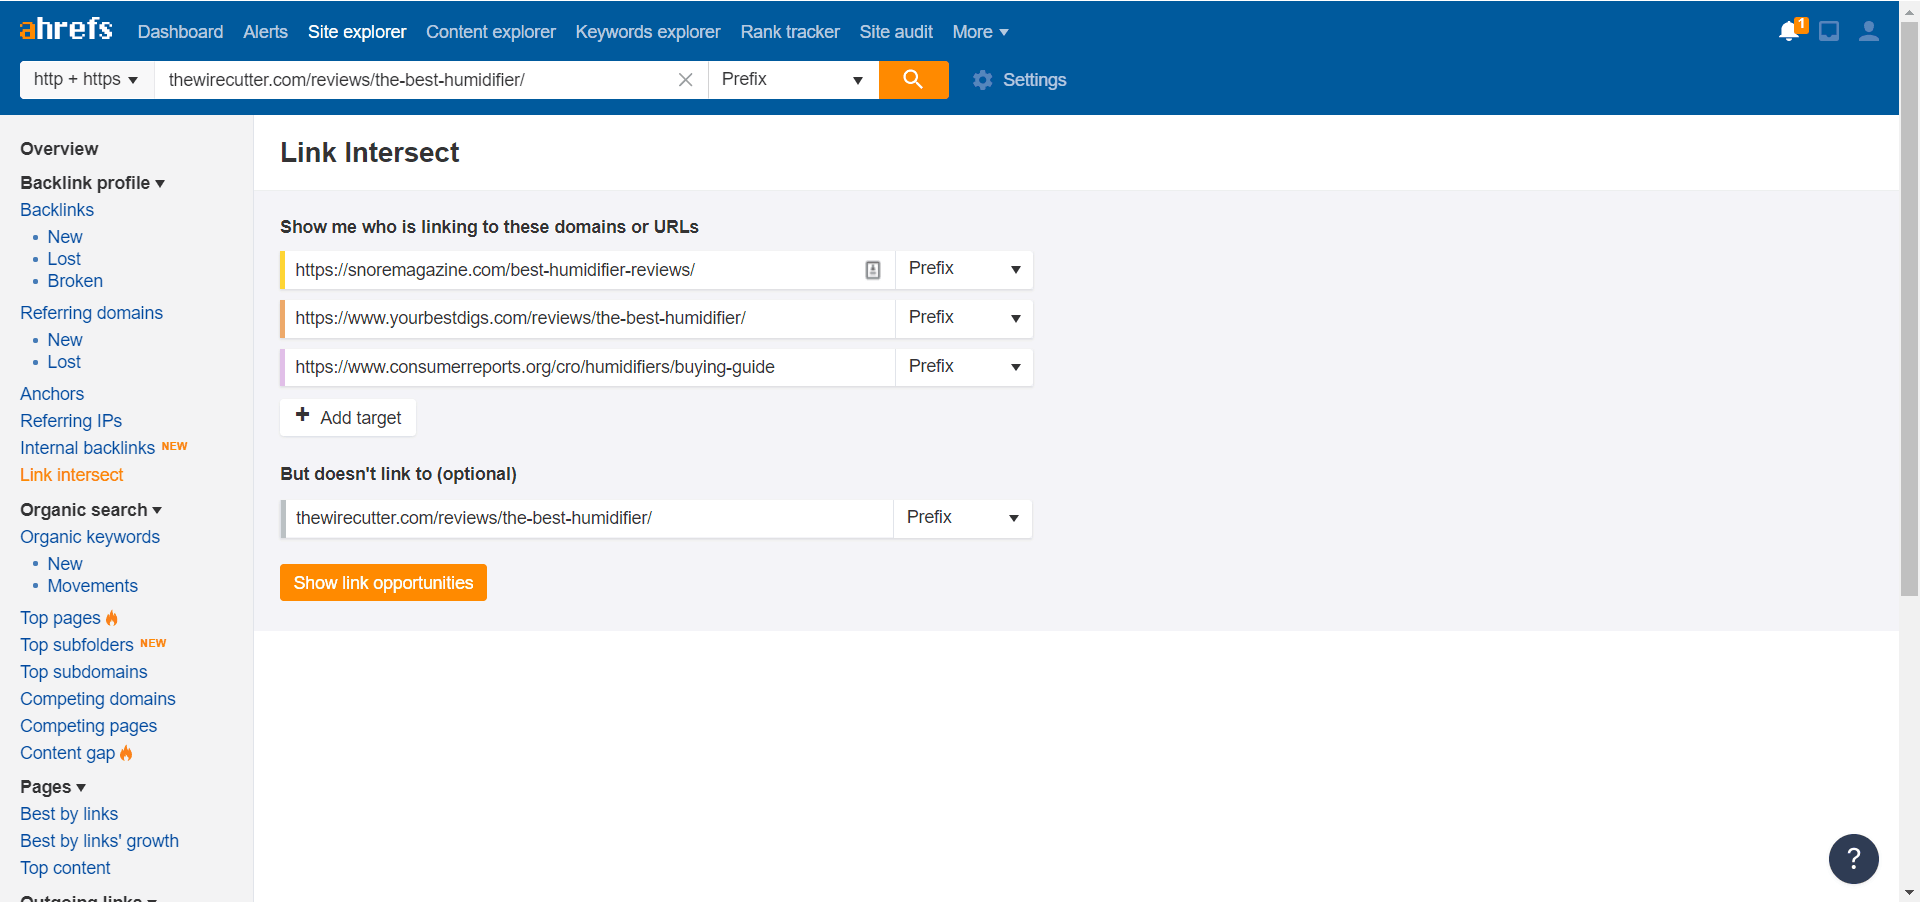Collapse the Backlink profile section

[x=92, y=183]
